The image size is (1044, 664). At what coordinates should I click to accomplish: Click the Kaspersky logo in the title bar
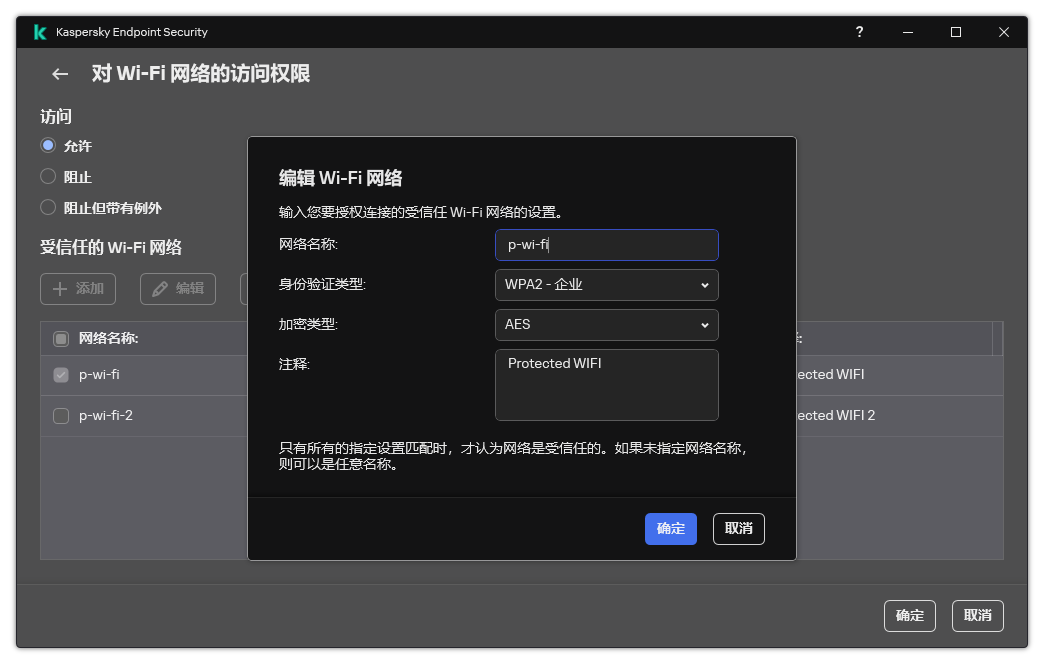[39, 31]
